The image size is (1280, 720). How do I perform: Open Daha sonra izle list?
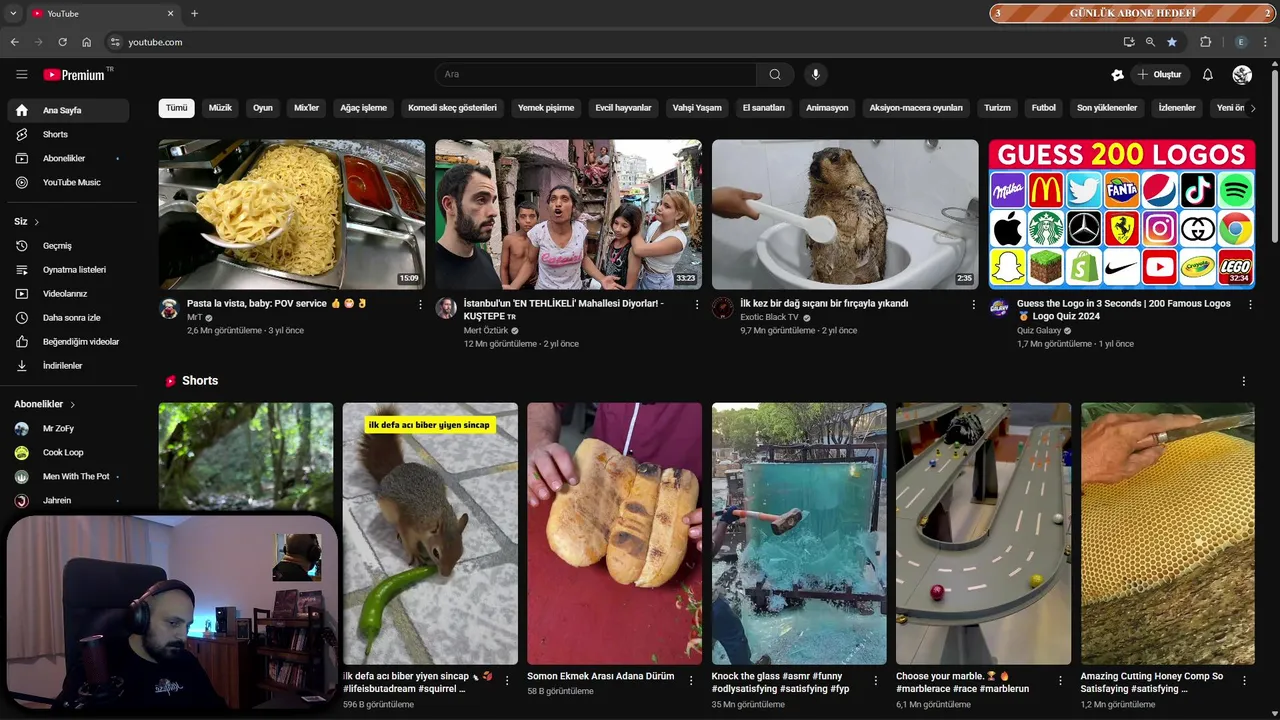pyautogui.click(x=67, y=318)
